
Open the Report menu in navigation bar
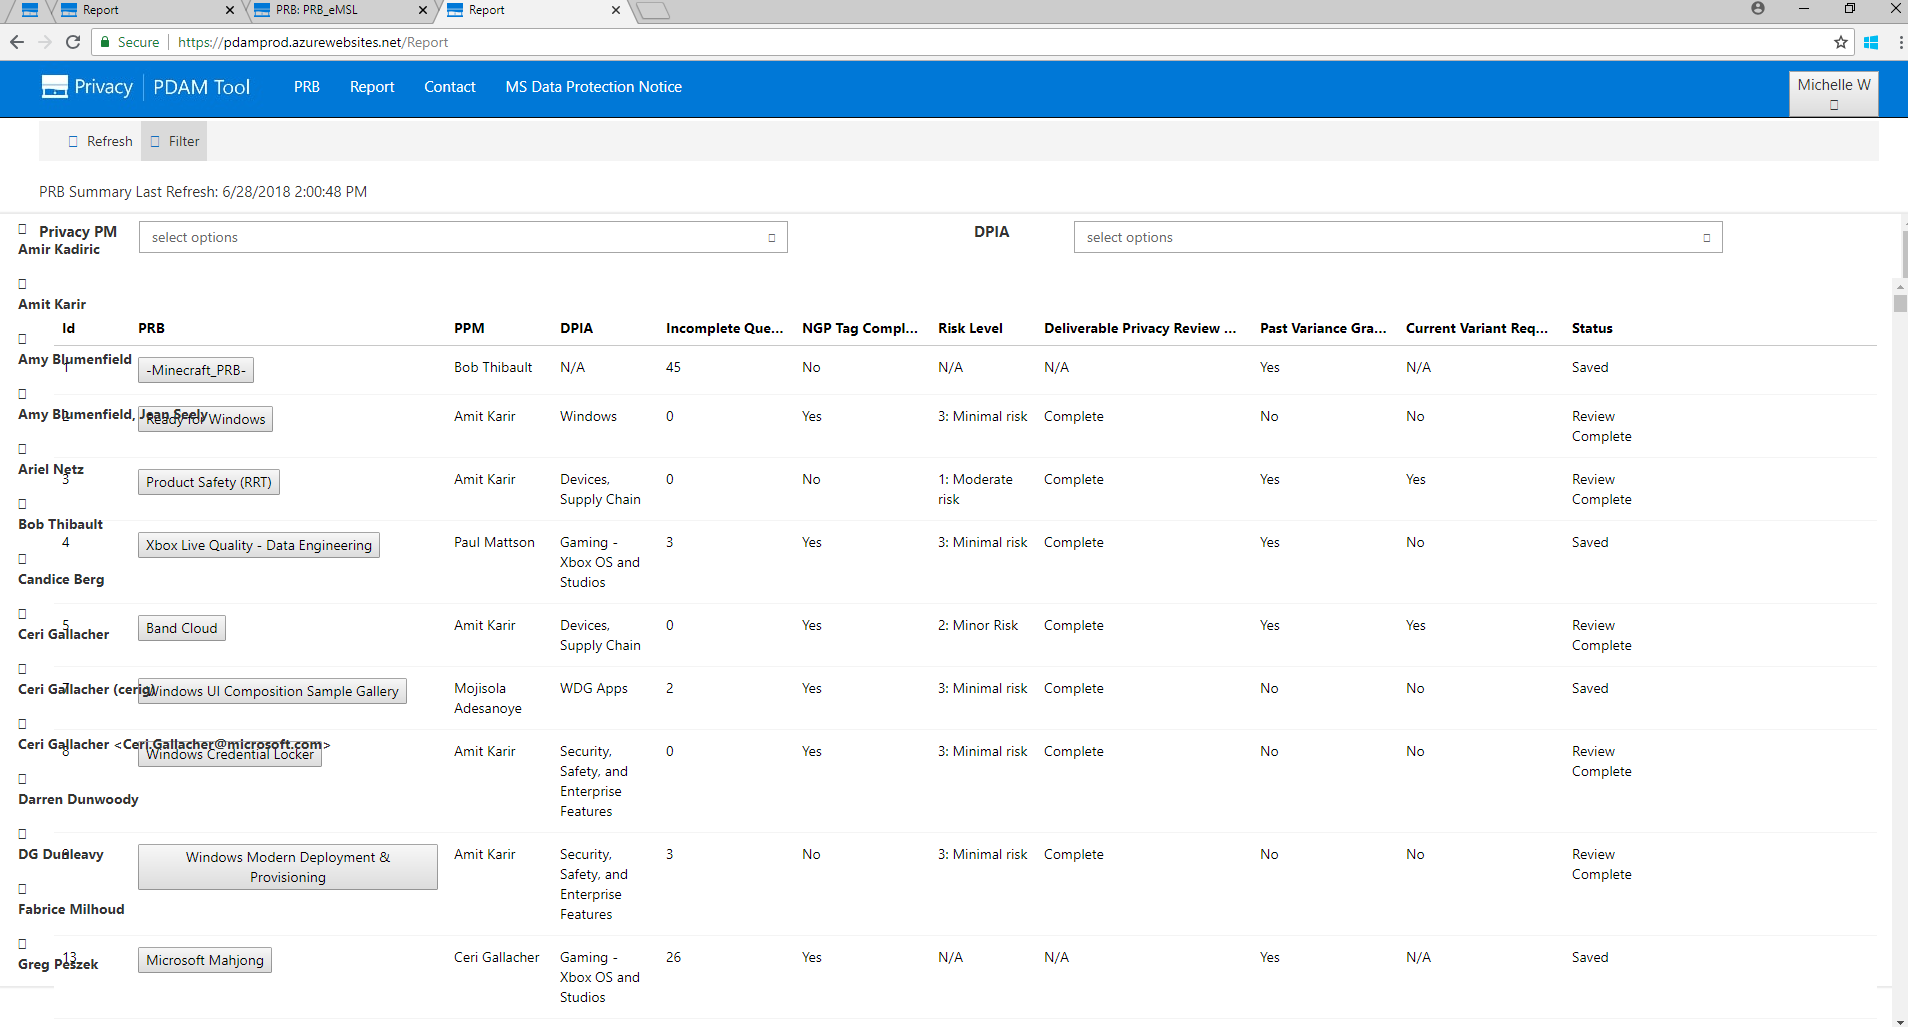pos(371,87)
